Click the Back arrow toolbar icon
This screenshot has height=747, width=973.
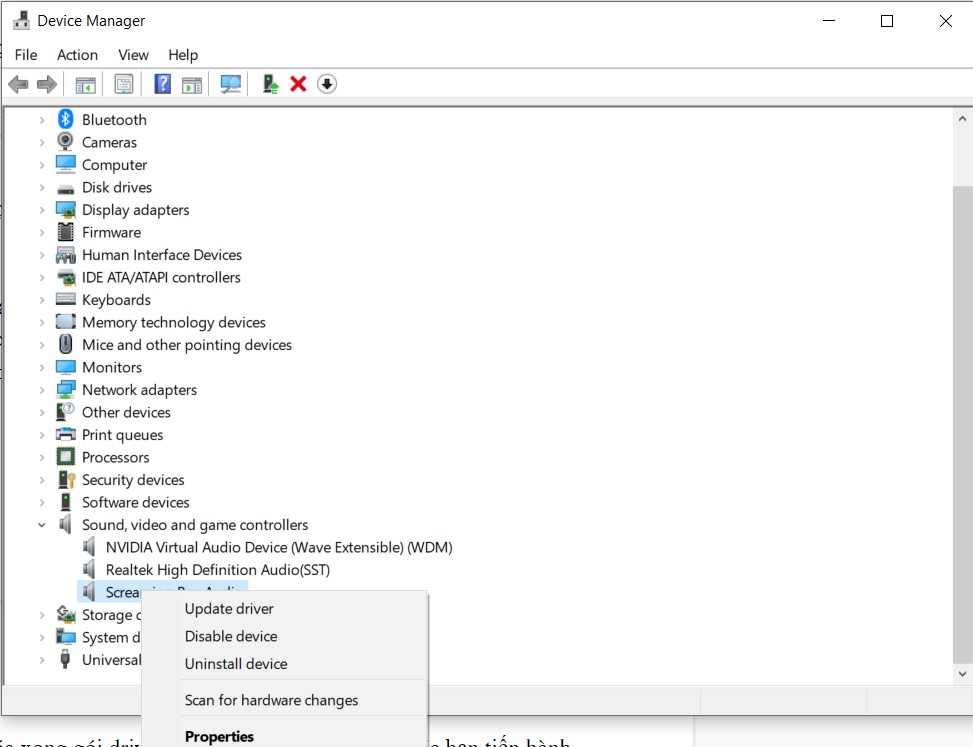[x=18, y=84]
